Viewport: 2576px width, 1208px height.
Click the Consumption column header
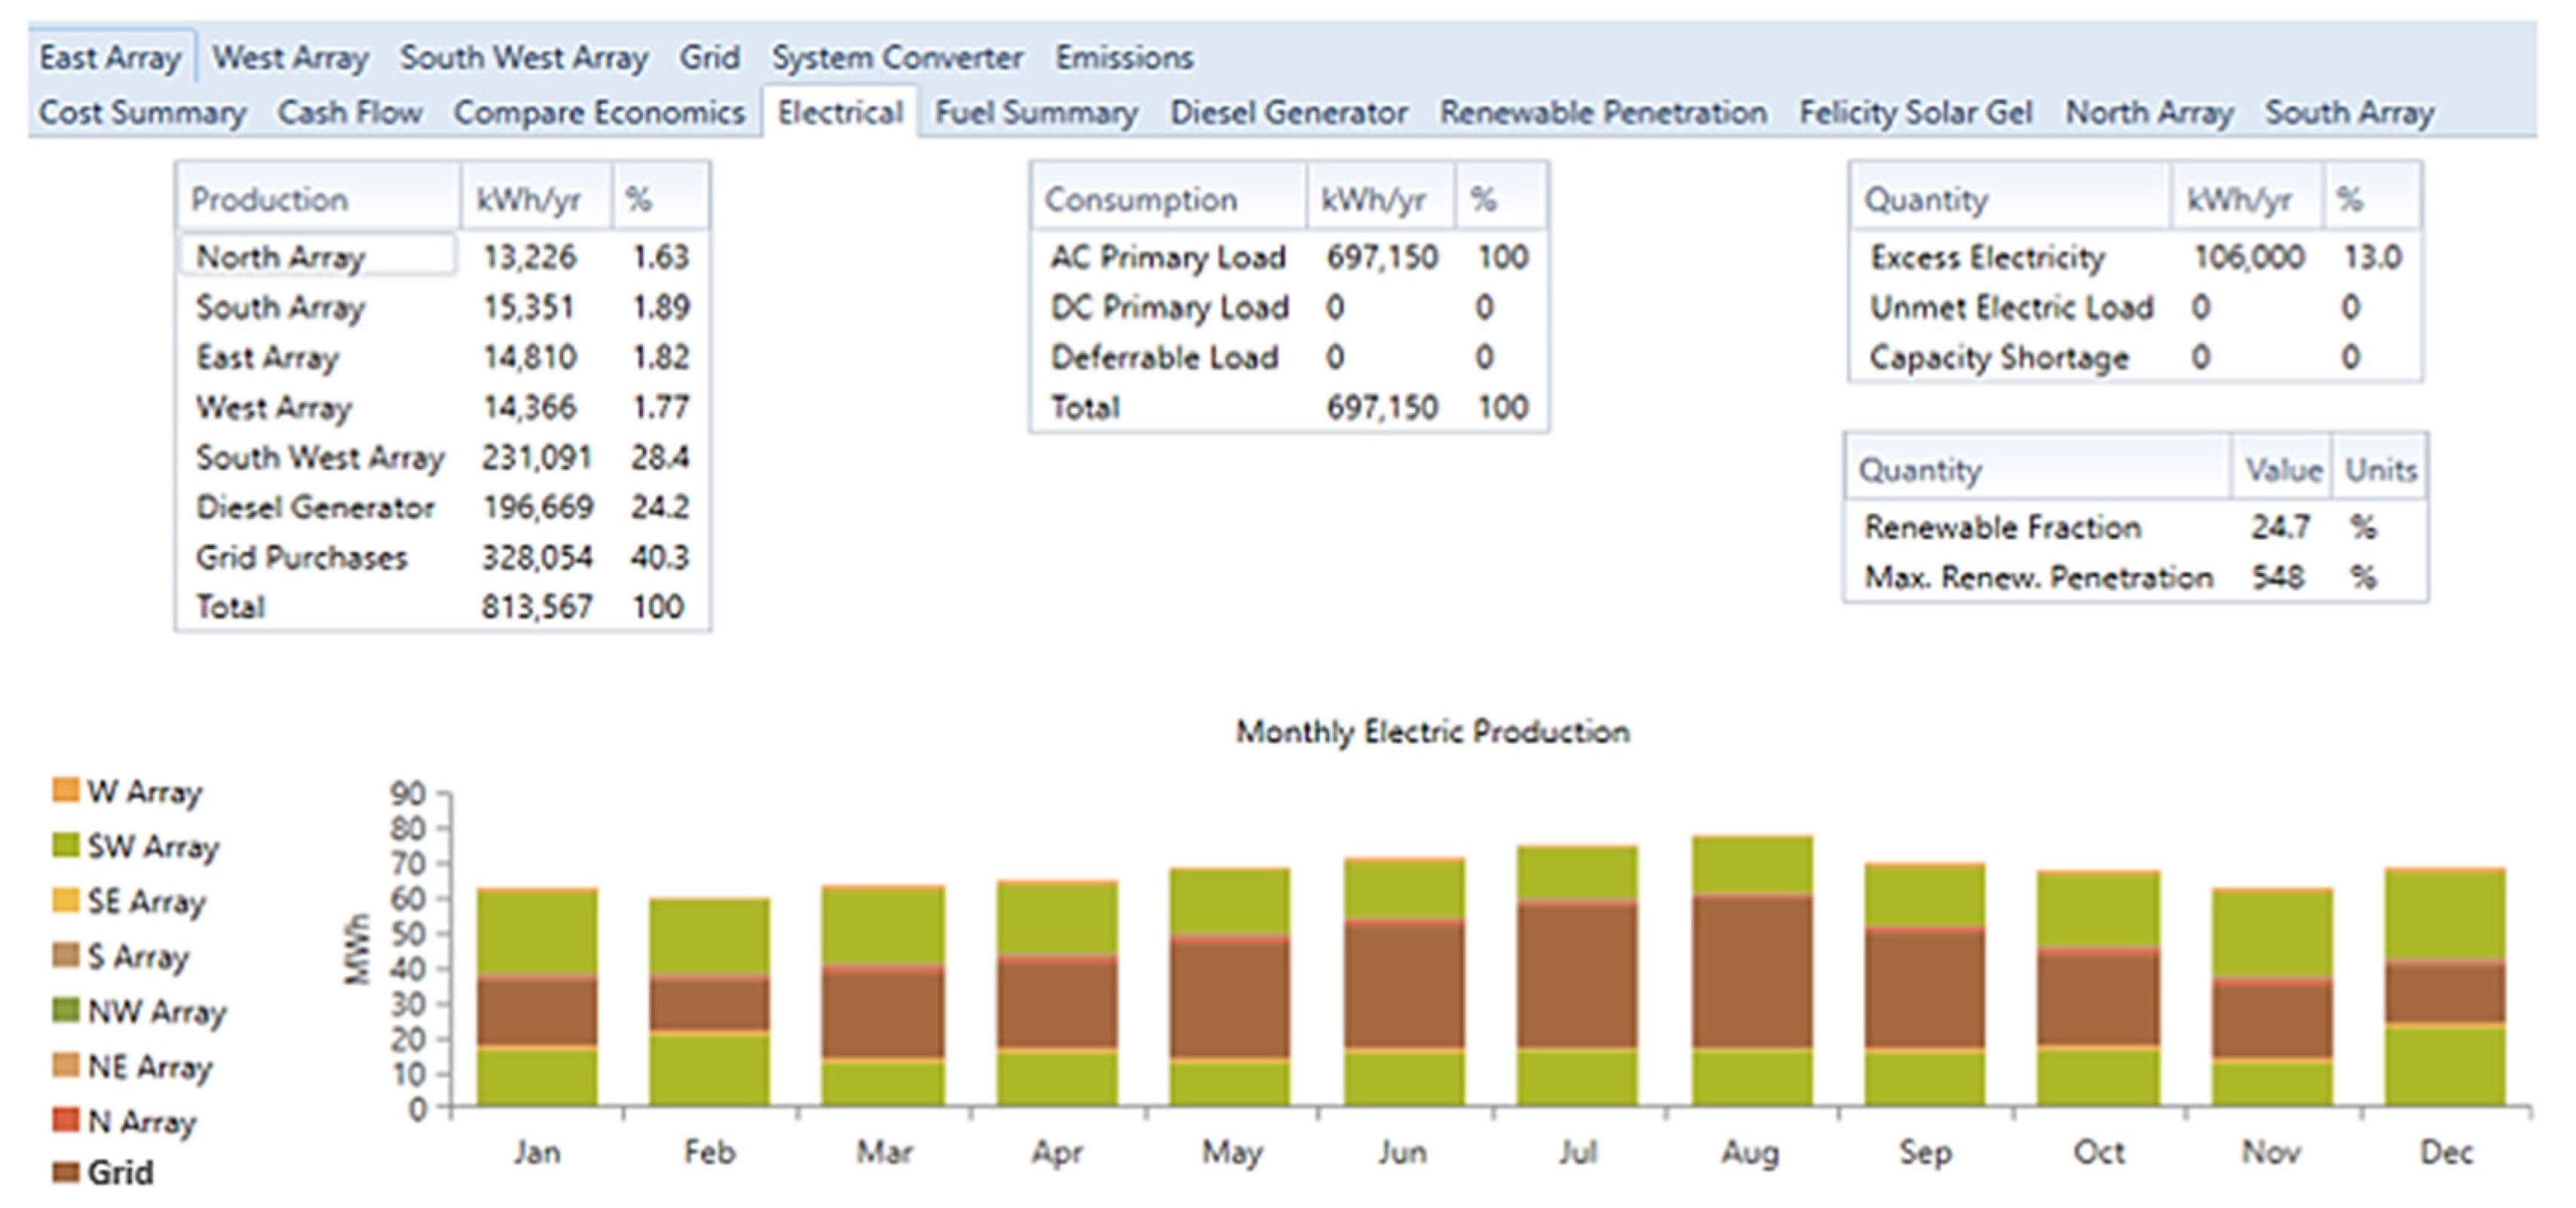[x=1168, y=198]
